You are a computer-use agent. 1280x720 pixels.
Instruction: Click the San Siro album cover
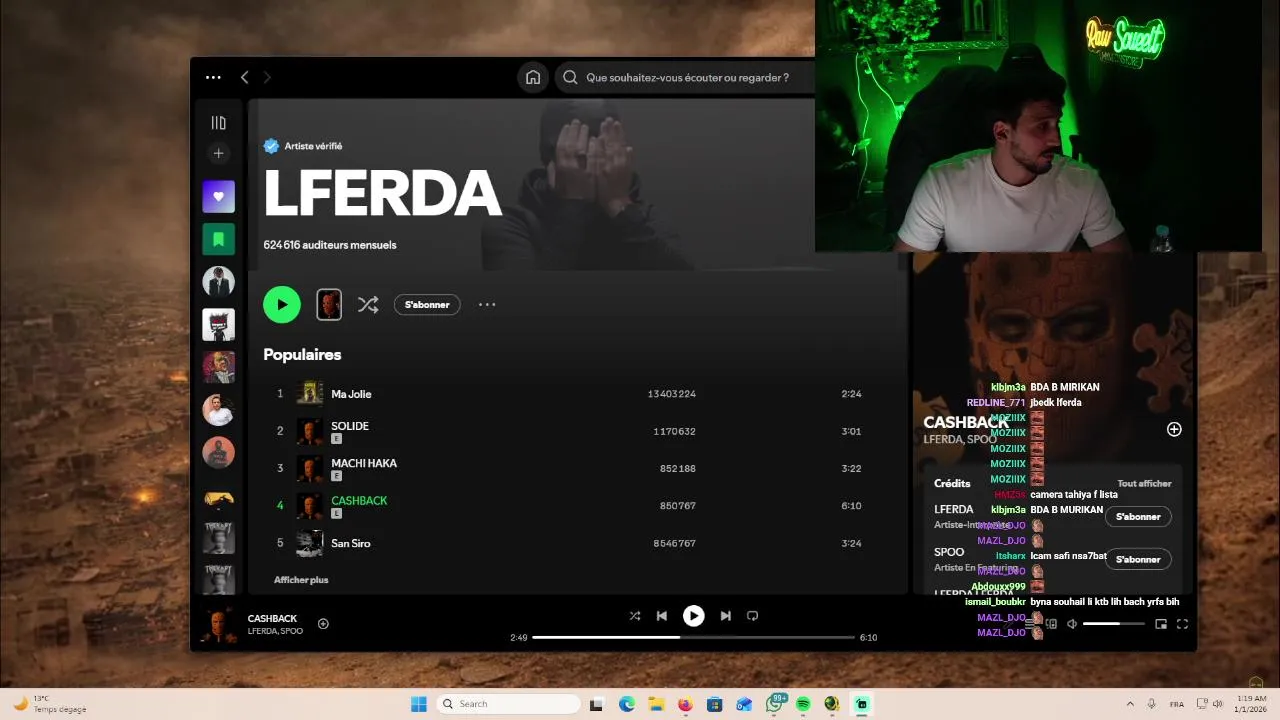point(310,543)
